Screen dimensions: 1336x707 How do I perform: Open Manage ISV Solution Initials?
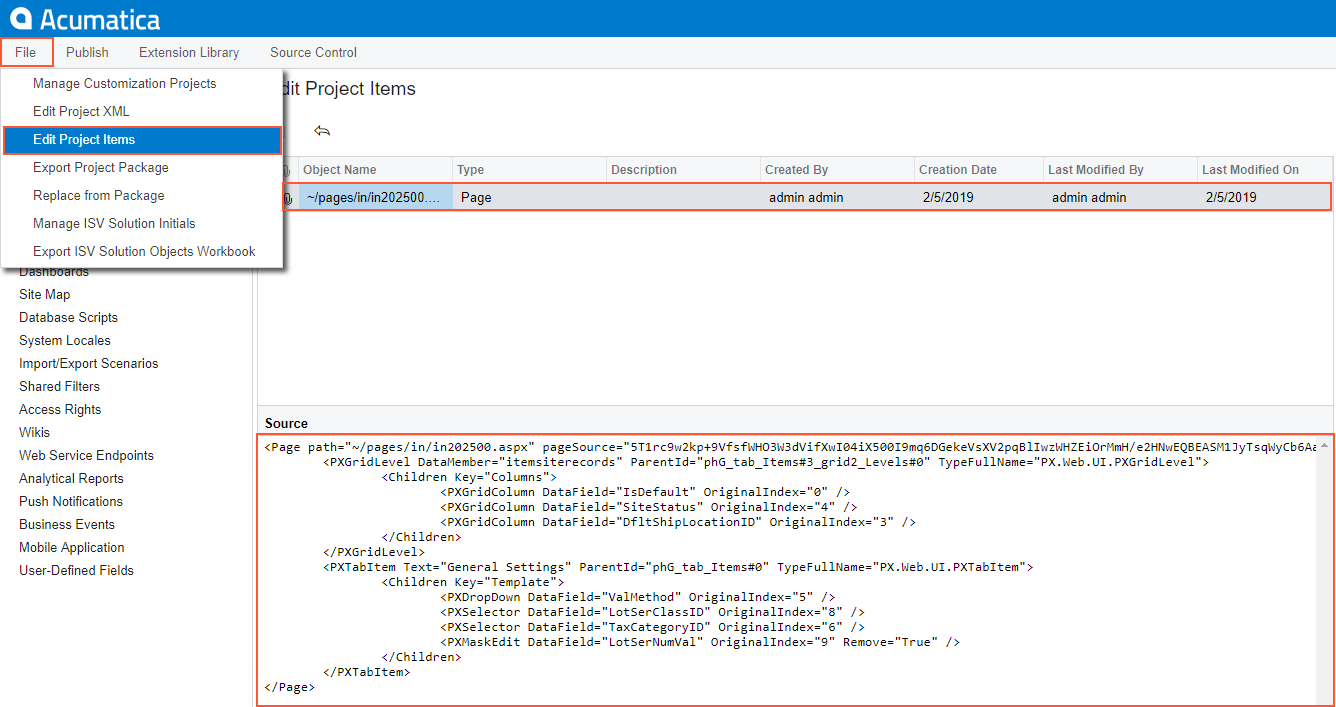(114, 224)
